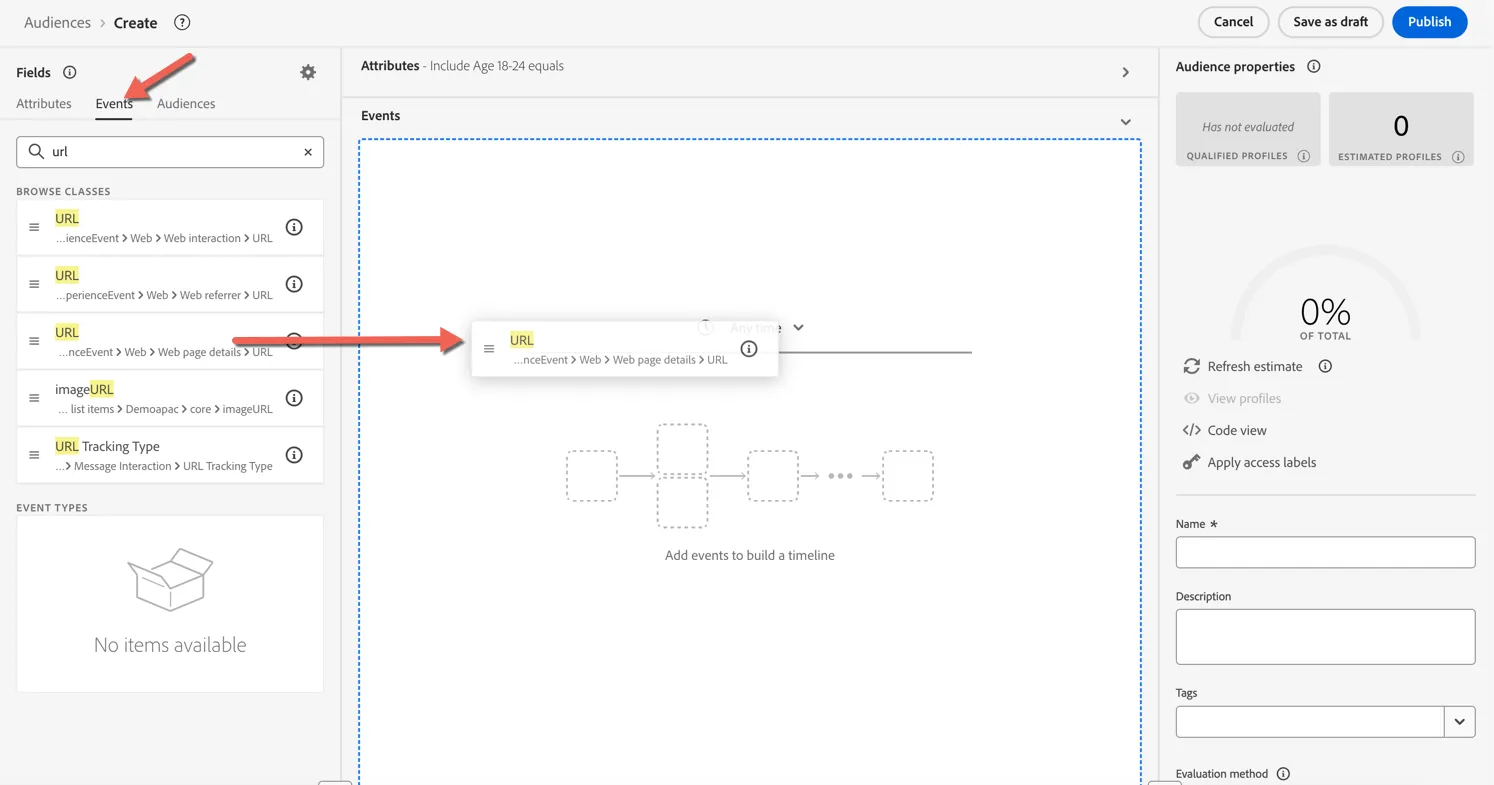This screenshot has height=785, width=1494.
Task: Show info for URL Tracking Type field
Action: pos(294,455)
